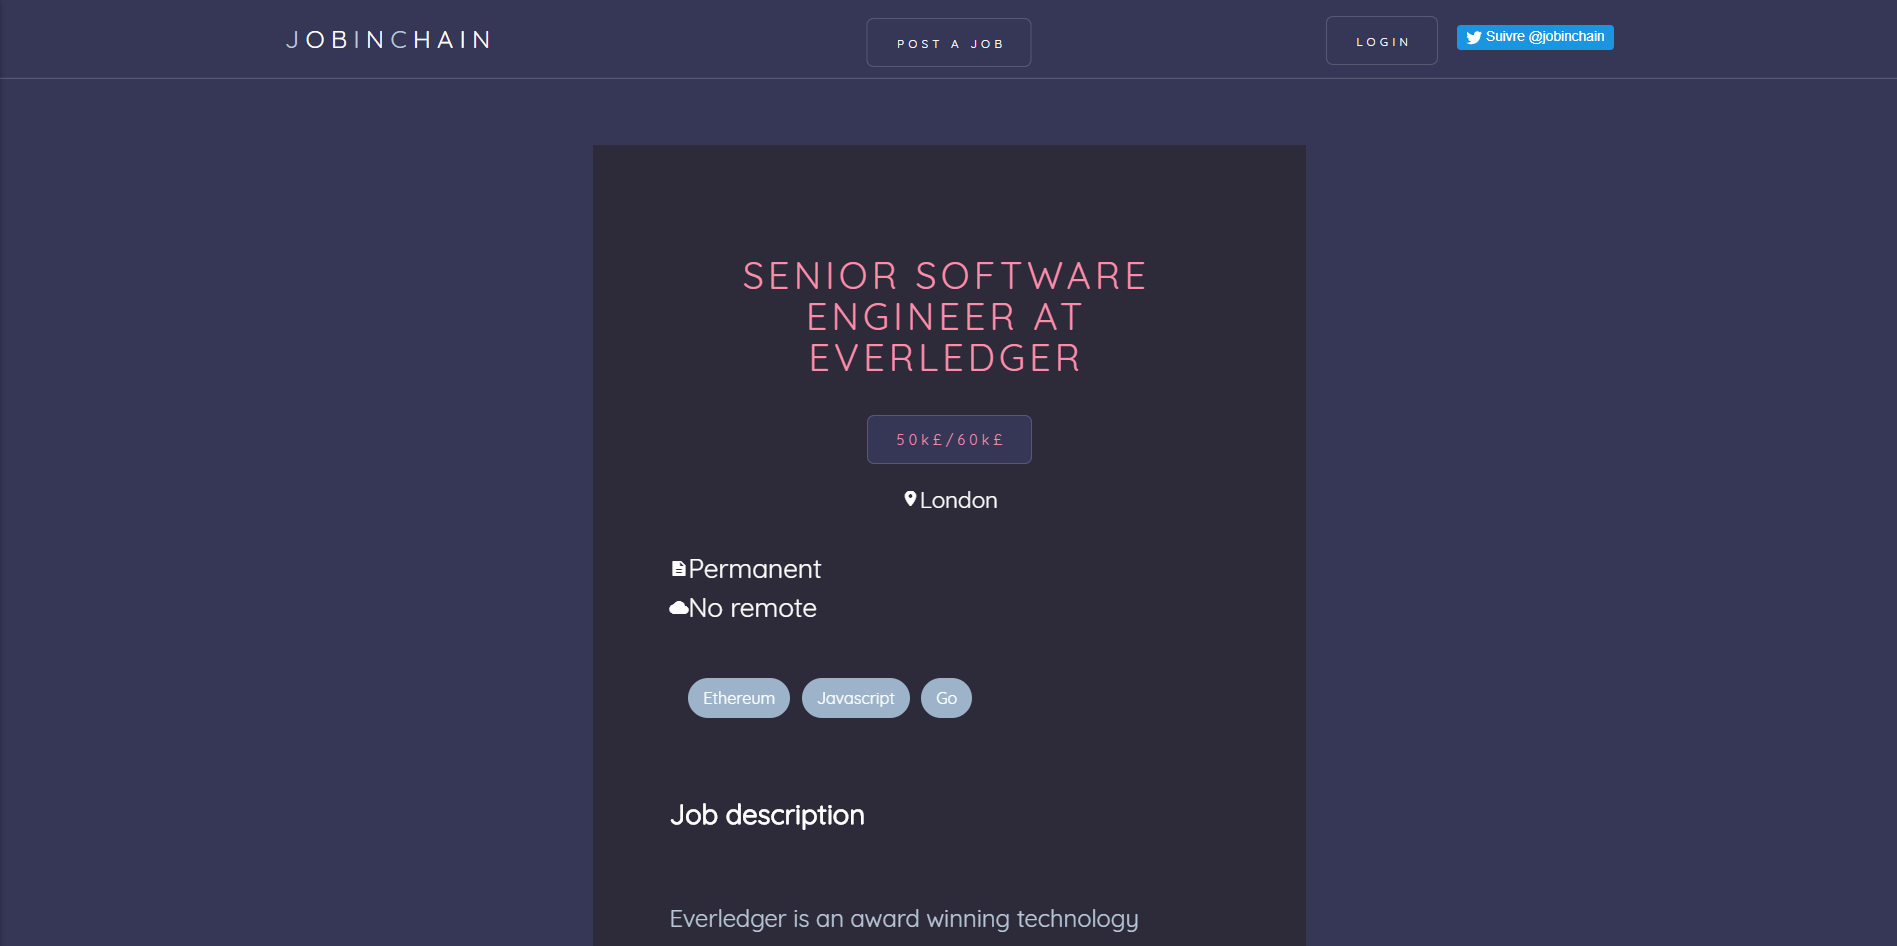Click EVERLEDGER in the job title
The height and width of the screenshot is (946, 1897).
click(944, 358)
